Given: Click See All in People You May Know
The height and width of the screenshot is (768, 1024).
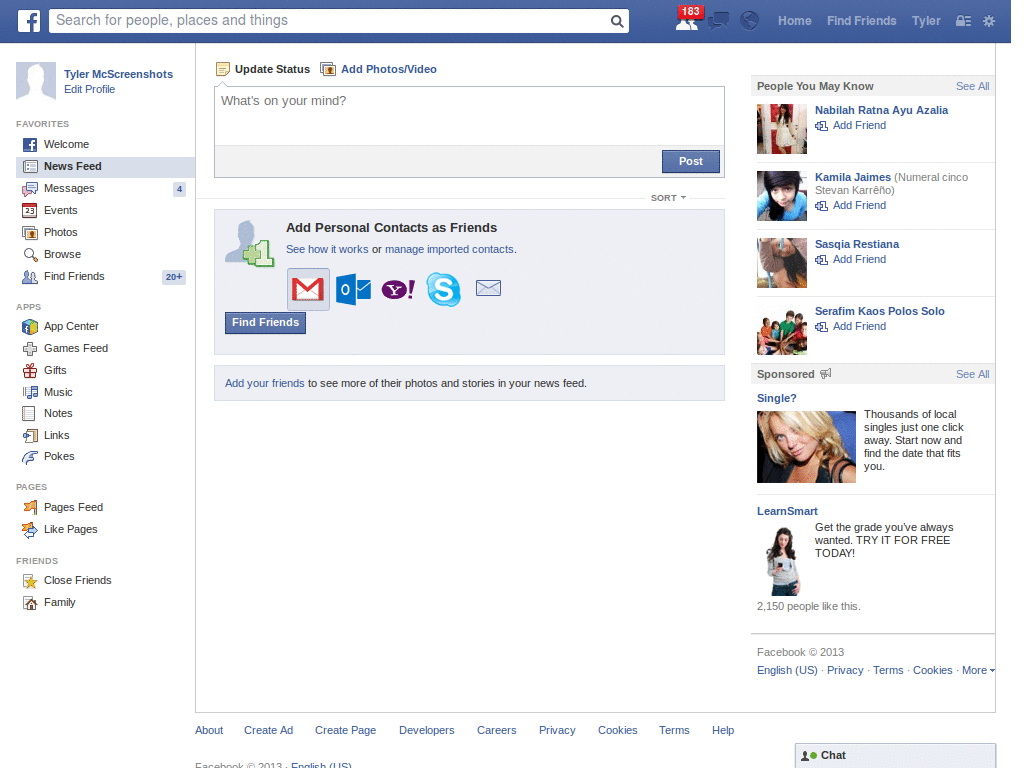Looking at the screenshot, I should pyautogui.click(x=972, y=86).
